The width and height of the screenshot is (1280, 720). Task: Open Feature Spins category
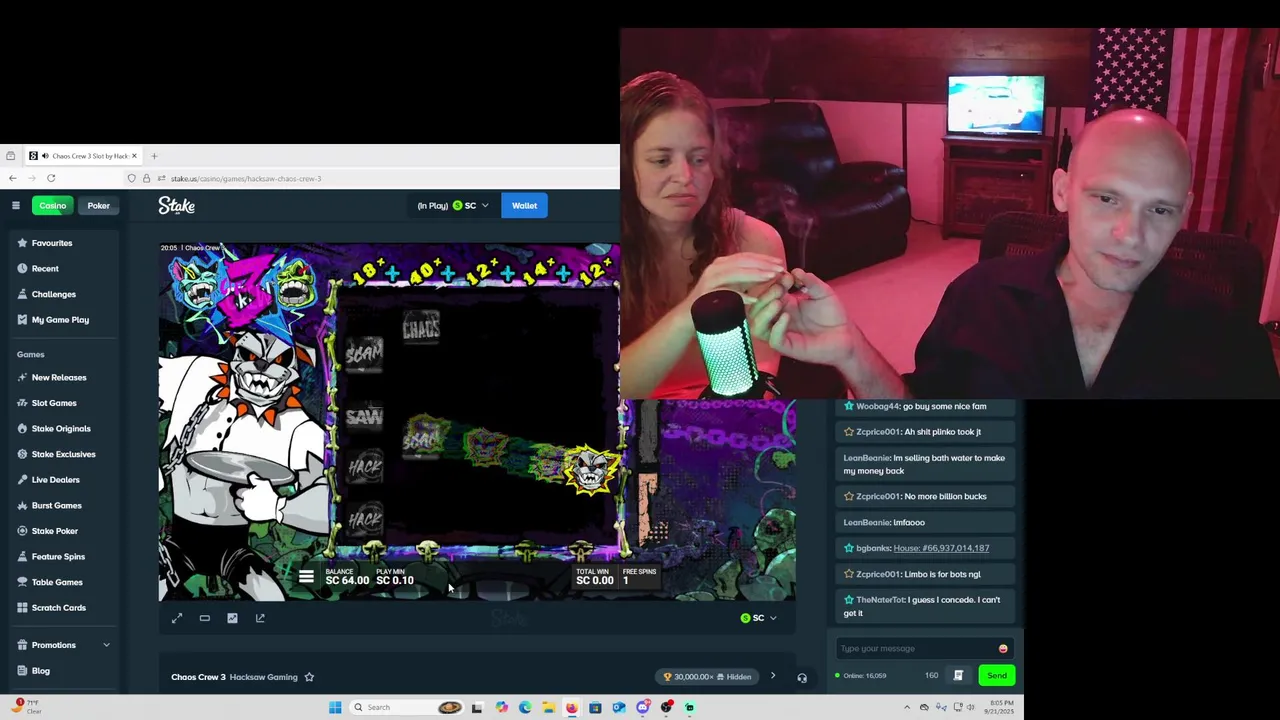[x=58, y=556]
